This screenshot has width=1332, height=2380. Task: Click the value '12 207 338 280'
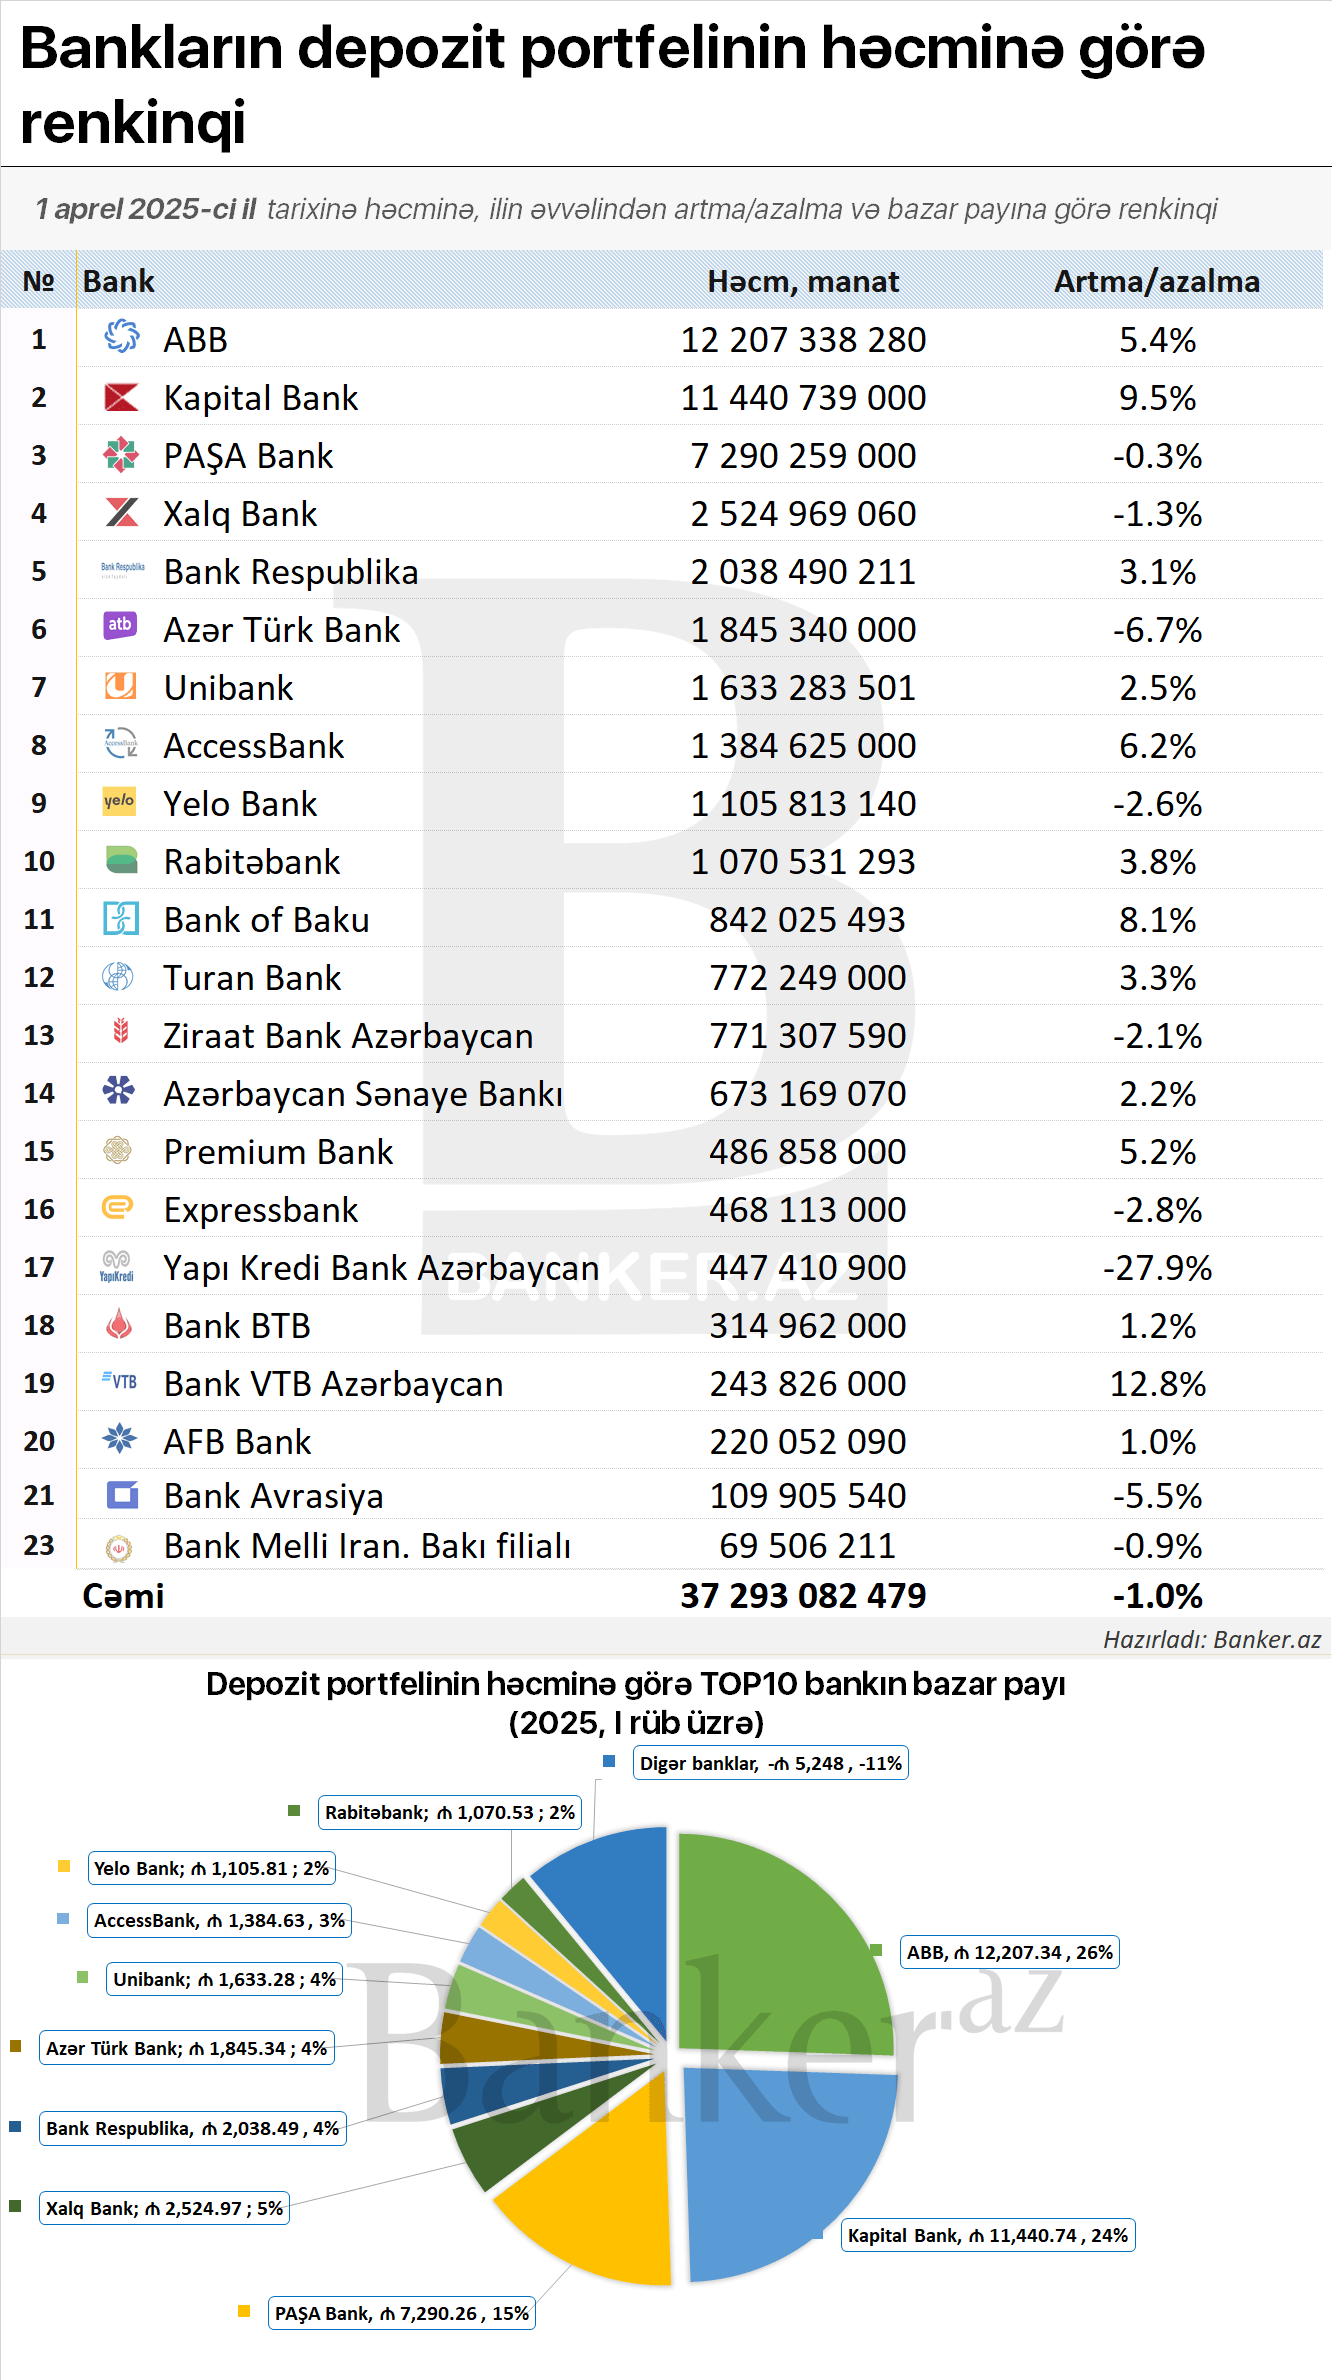(x=803, y=340)
